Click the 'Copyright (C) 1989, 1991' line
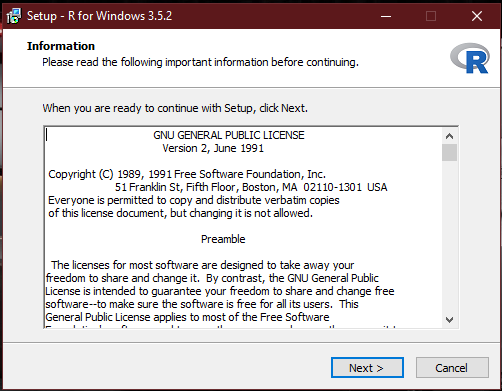 187,174
